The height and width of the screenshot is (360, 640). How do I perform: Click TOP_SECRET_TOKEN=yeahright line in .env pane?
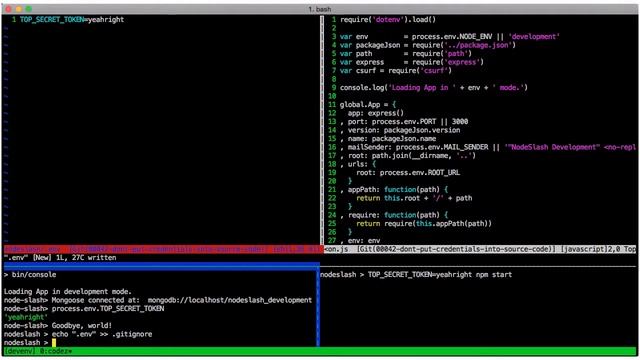pos(72,20)
